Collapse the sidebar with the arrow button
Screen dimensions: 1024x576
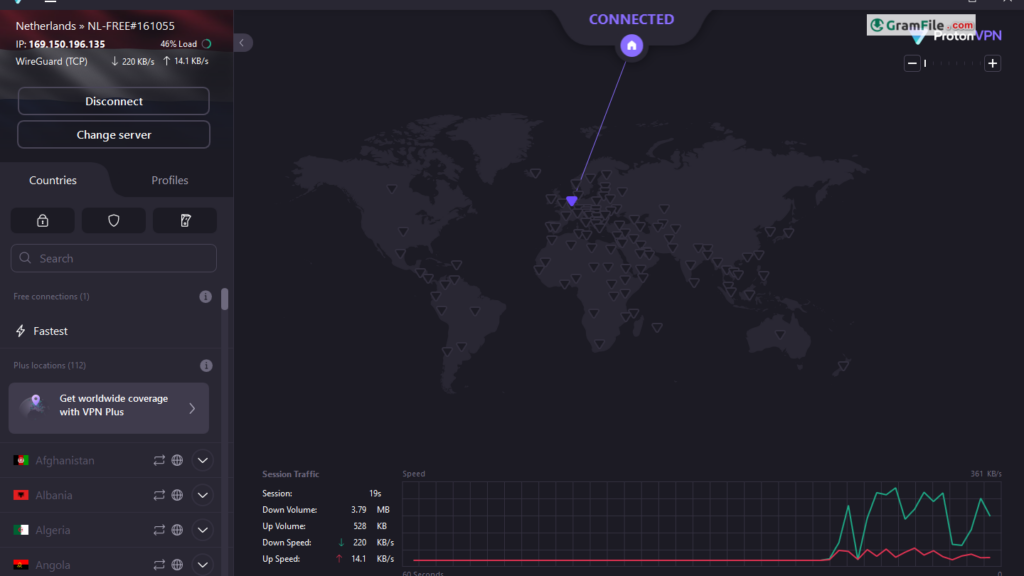(243, 43)
